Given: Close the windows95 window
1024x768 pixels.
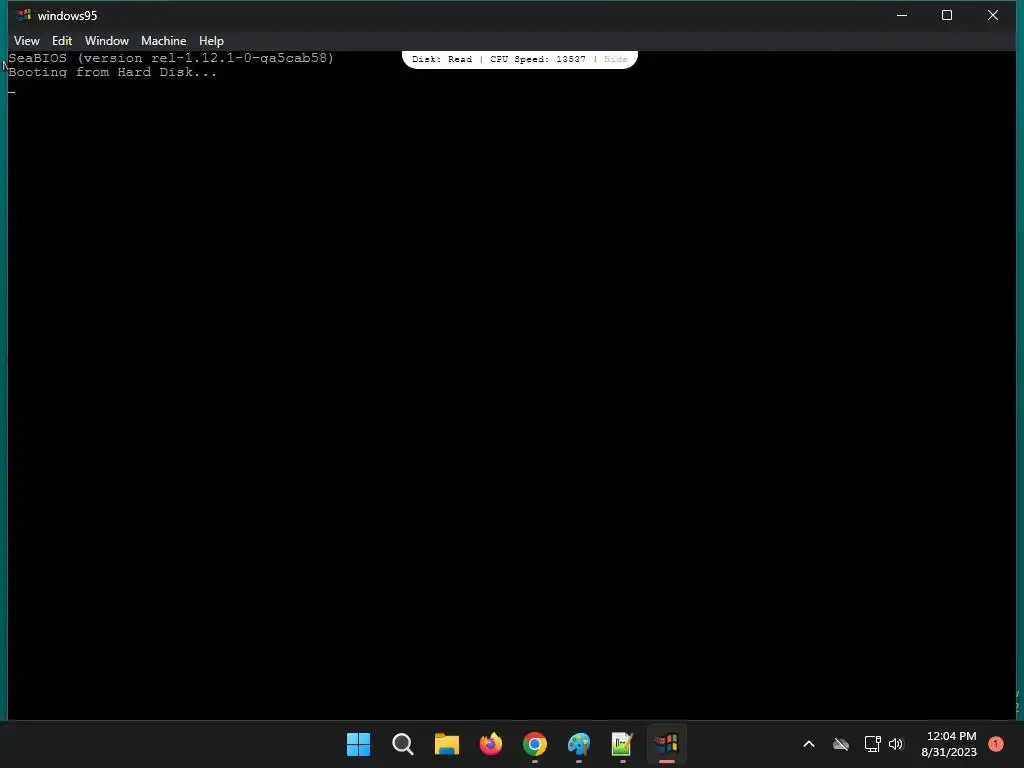Looking at the screenshot, I should click(993, 15).
